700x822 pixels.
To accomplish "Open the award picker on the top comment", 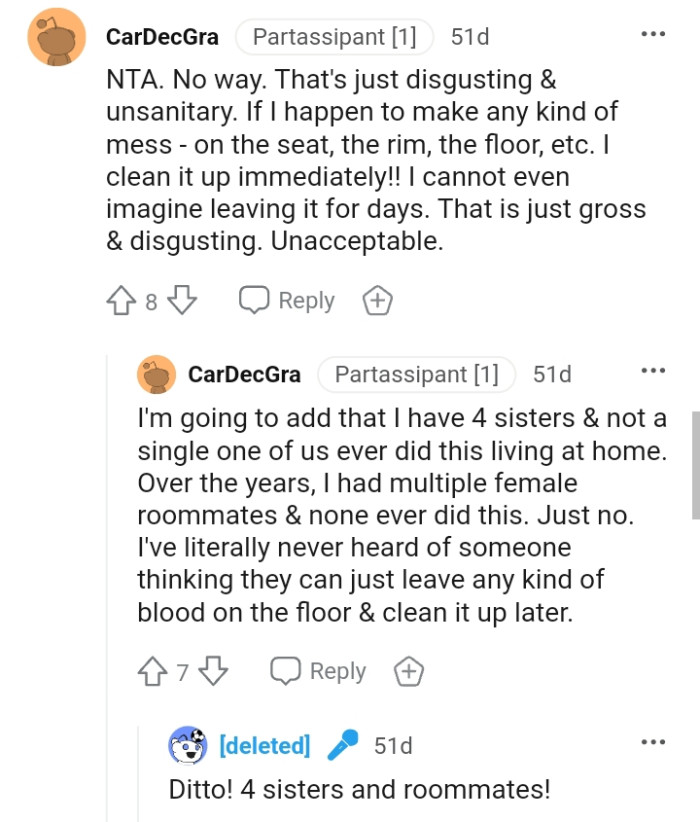I will coord(377,299).
